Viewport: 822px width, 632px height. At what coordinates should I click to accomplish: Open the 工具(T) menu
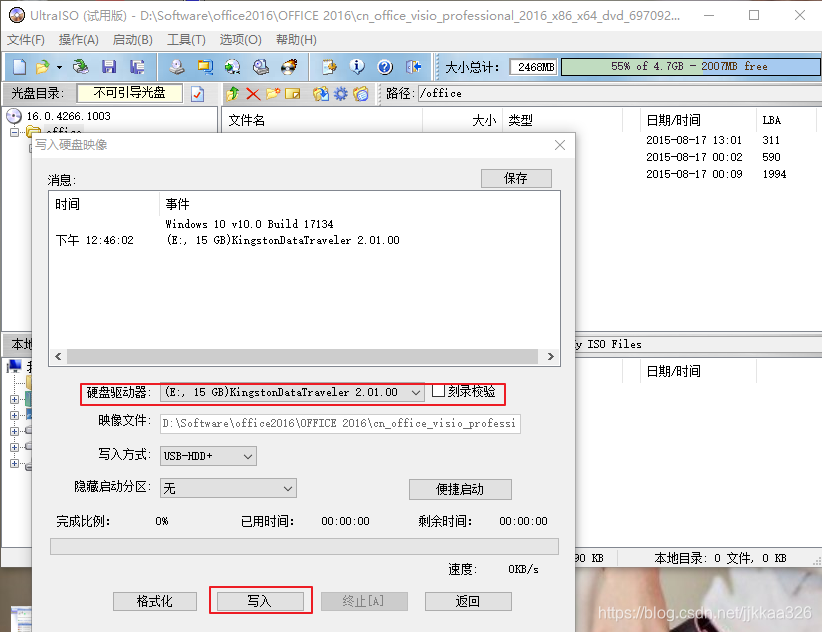(186, 40)
